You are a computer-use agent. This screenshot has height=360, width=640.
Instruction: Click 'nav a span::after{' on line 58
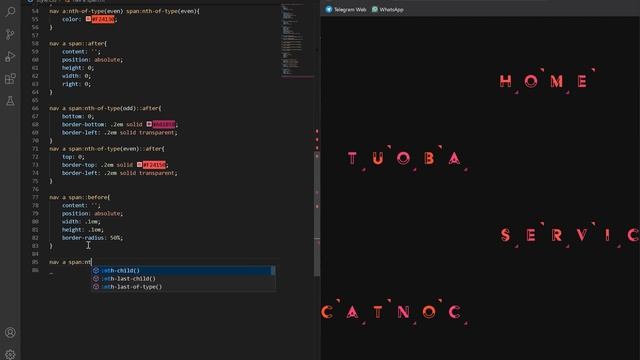[78, 43]
